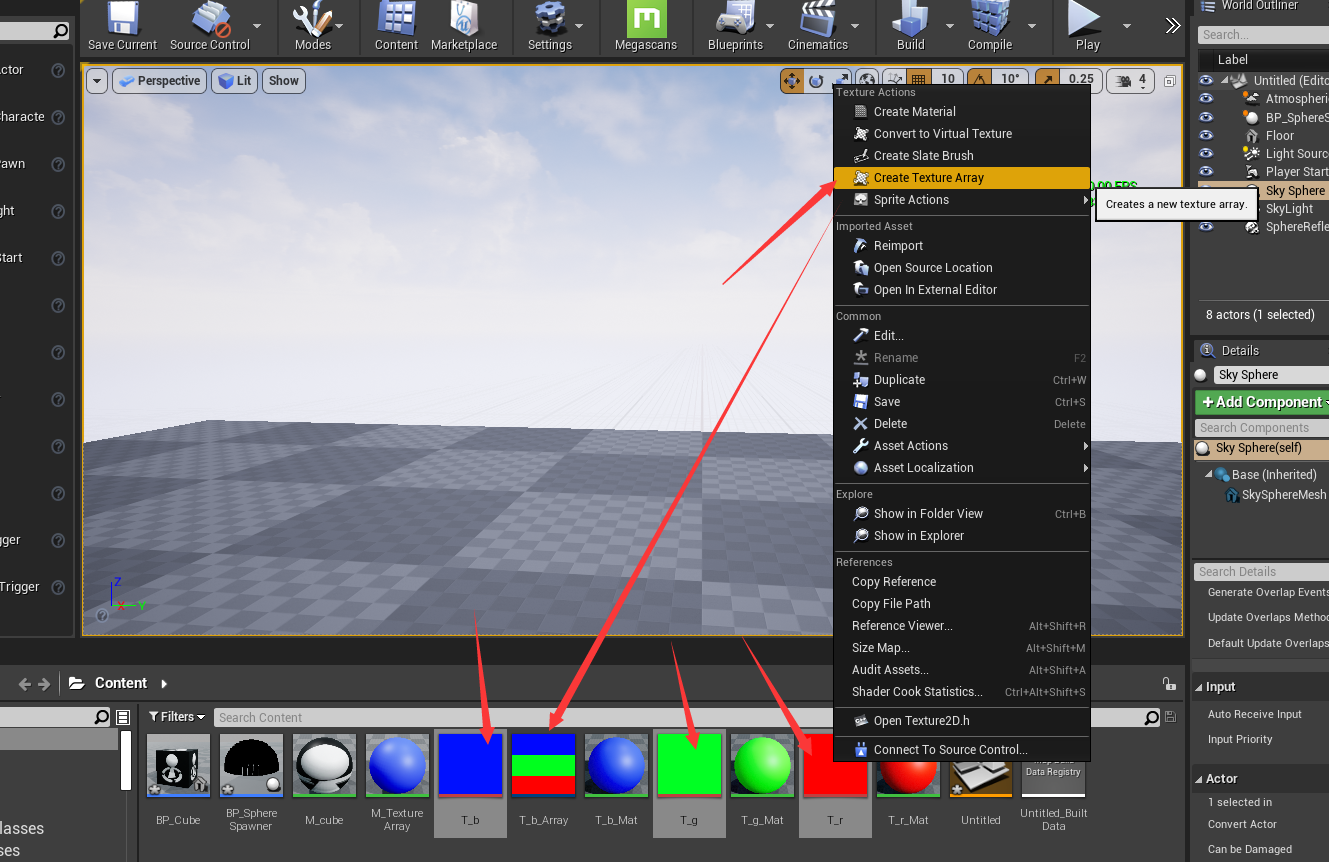The height and width of the screenshot is (862, 1329).
Task: Select the T_g green texture thumbnail
Action: pyautogui.click(x=690, y=765)
